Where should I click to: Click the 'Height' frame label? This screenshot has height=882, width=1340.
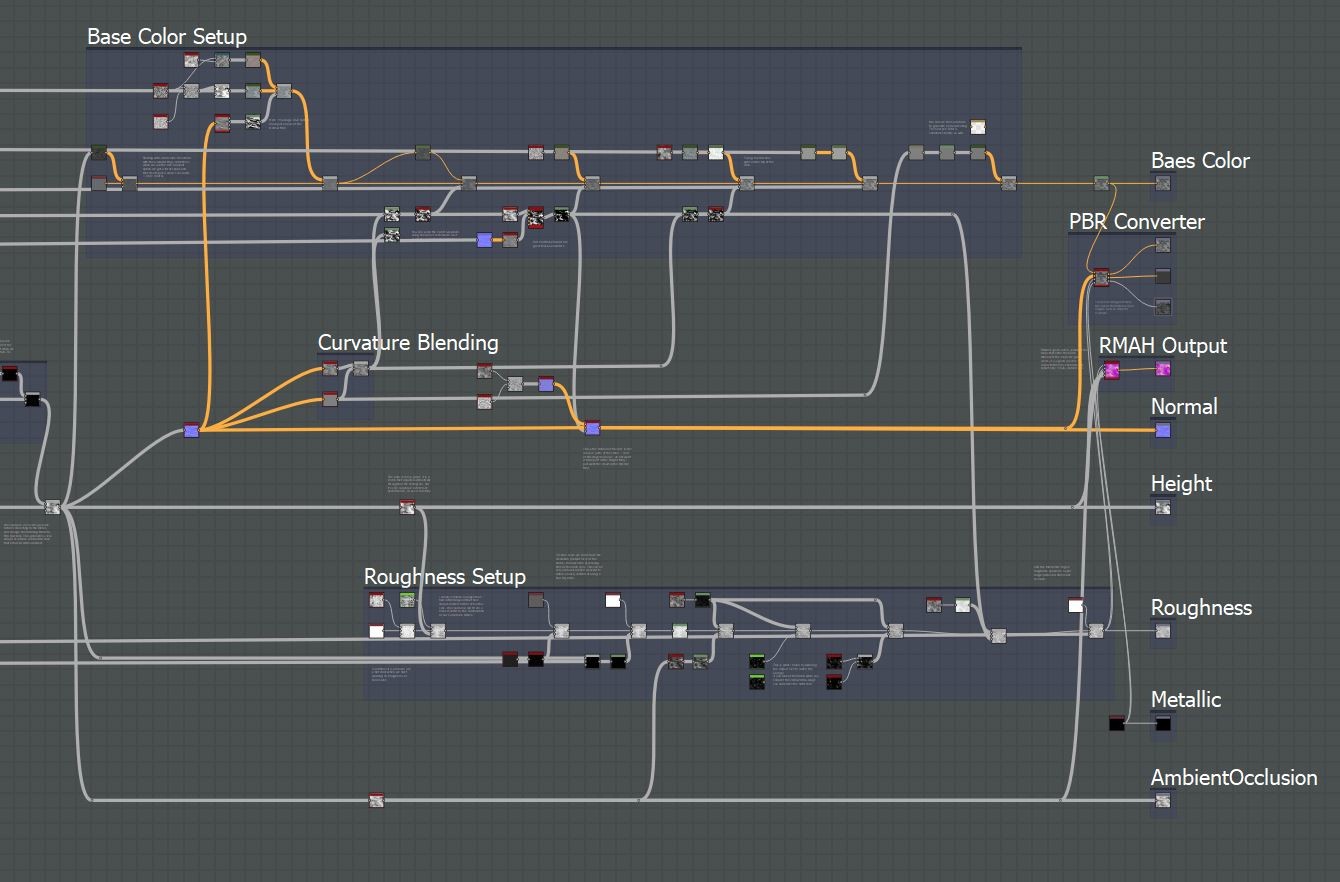(1181, 484)
